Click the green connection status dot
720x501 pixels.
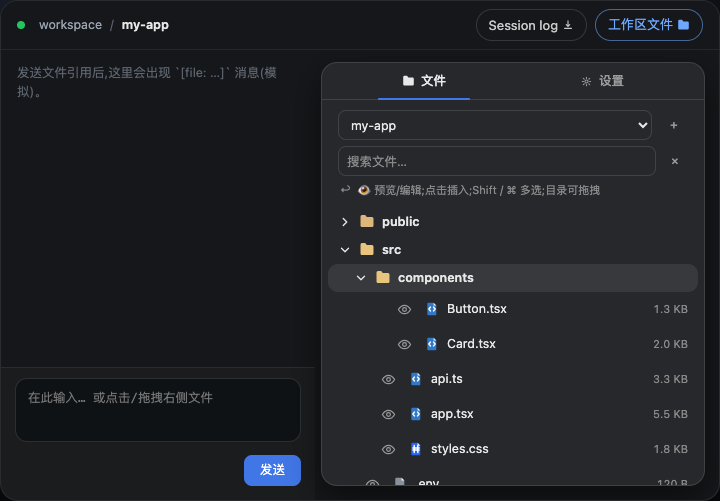pyautogui.click(x=21, y=25)
